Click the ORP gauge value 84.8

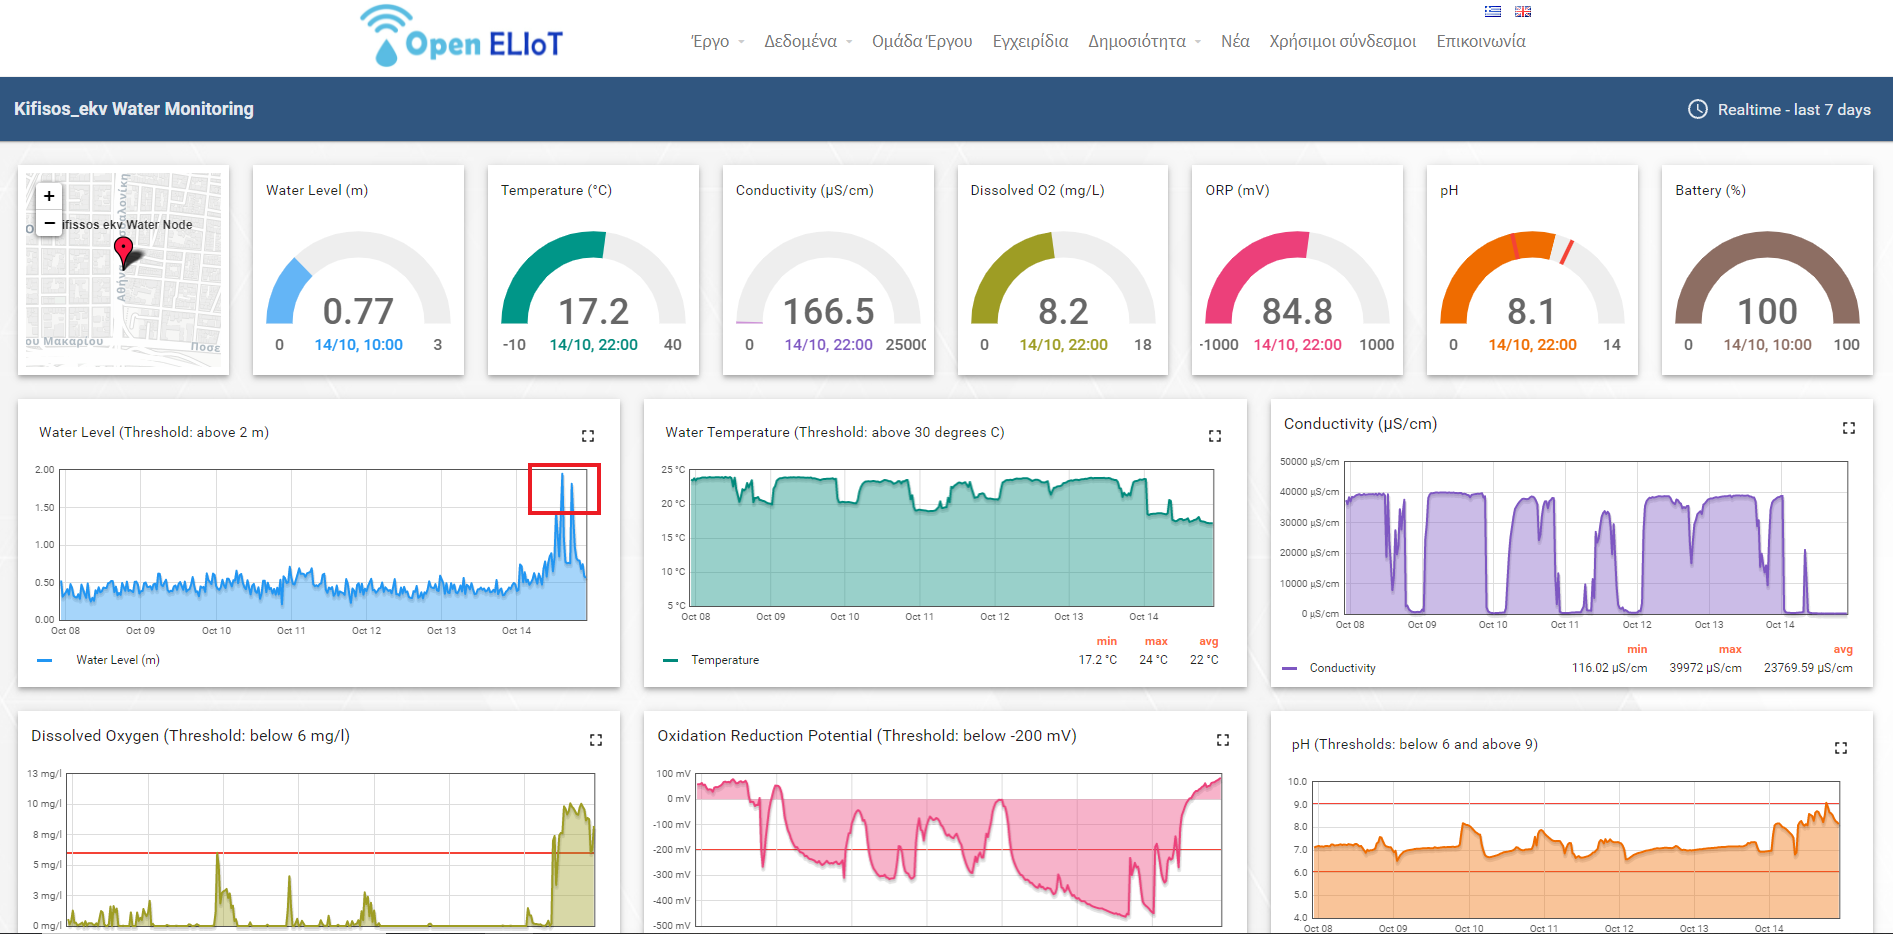click(x=1297, y=312)
